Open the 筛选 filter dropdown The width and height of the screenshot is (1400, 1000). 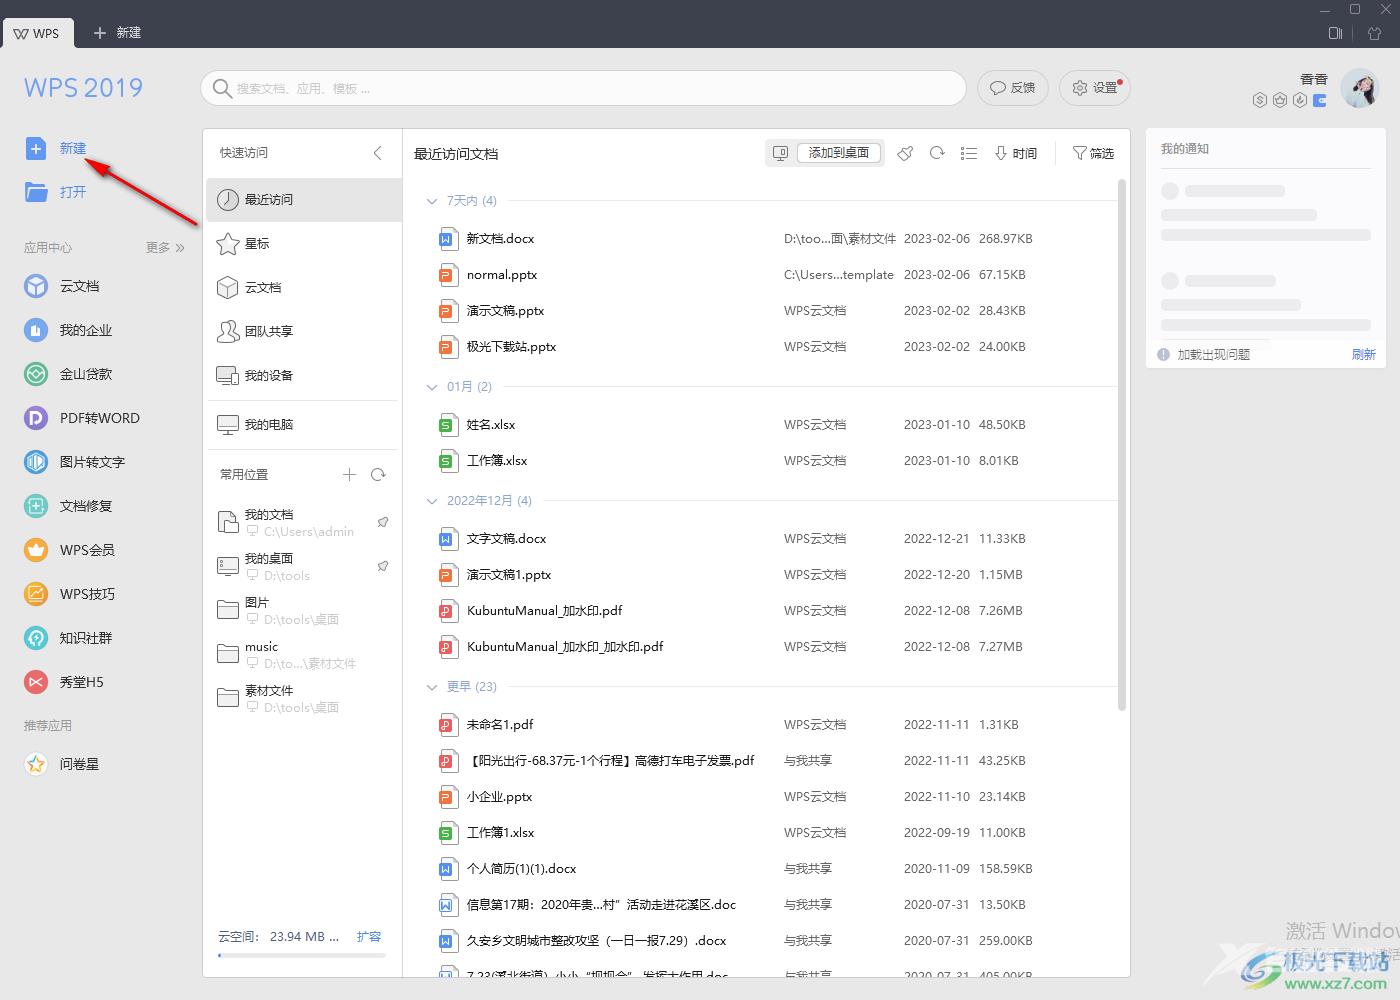pos(1093,153)
